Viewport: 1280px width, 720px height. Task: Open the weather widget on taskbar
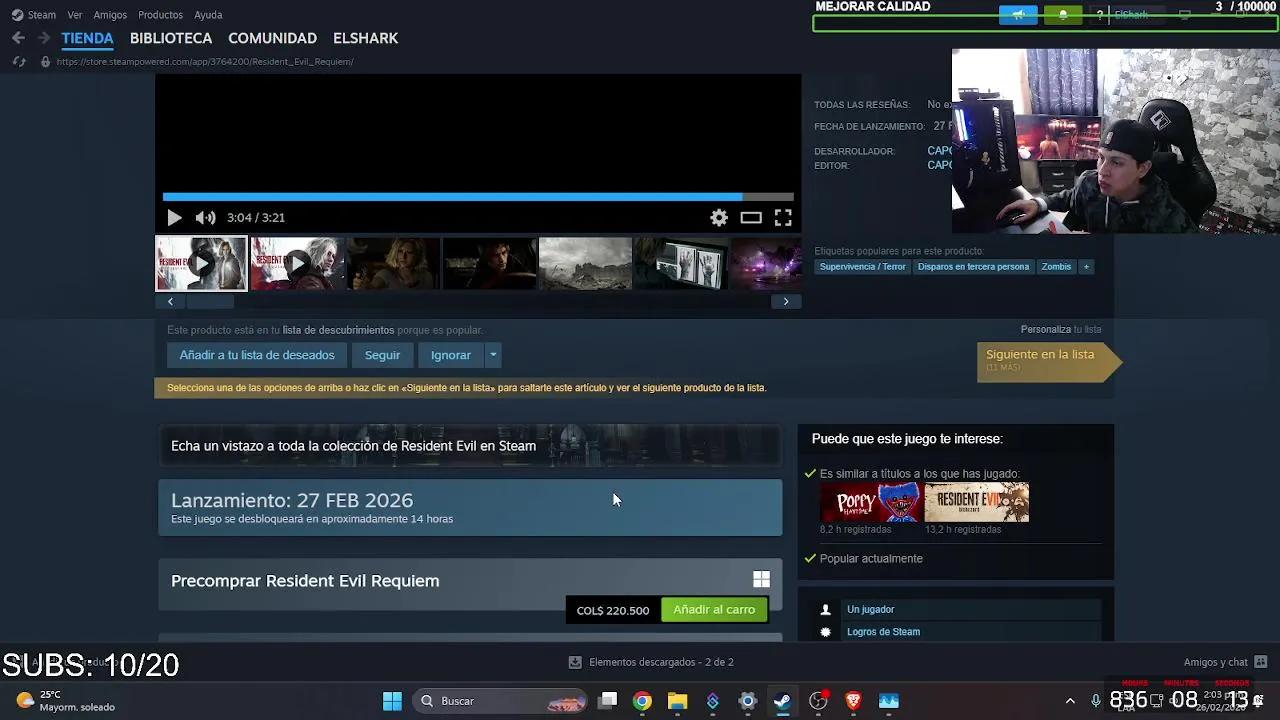click(66, 701)
